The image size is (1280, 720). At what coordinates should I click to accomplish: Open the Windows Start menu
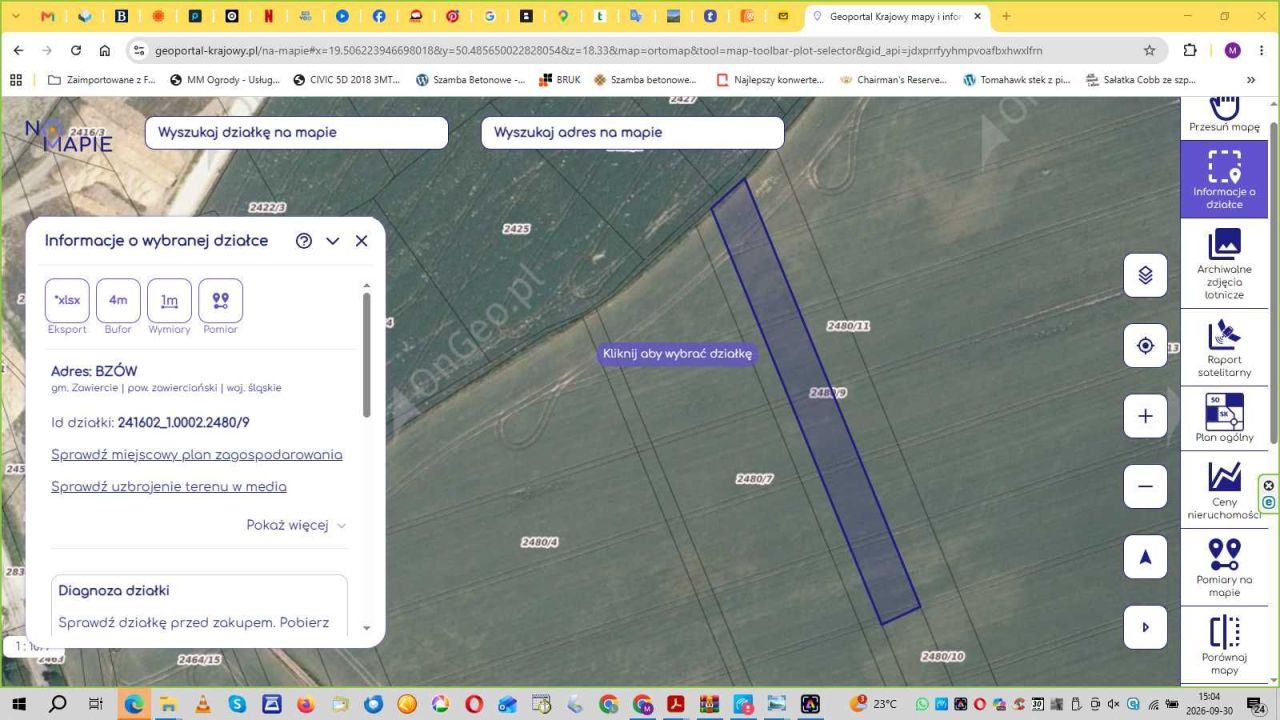20,704
